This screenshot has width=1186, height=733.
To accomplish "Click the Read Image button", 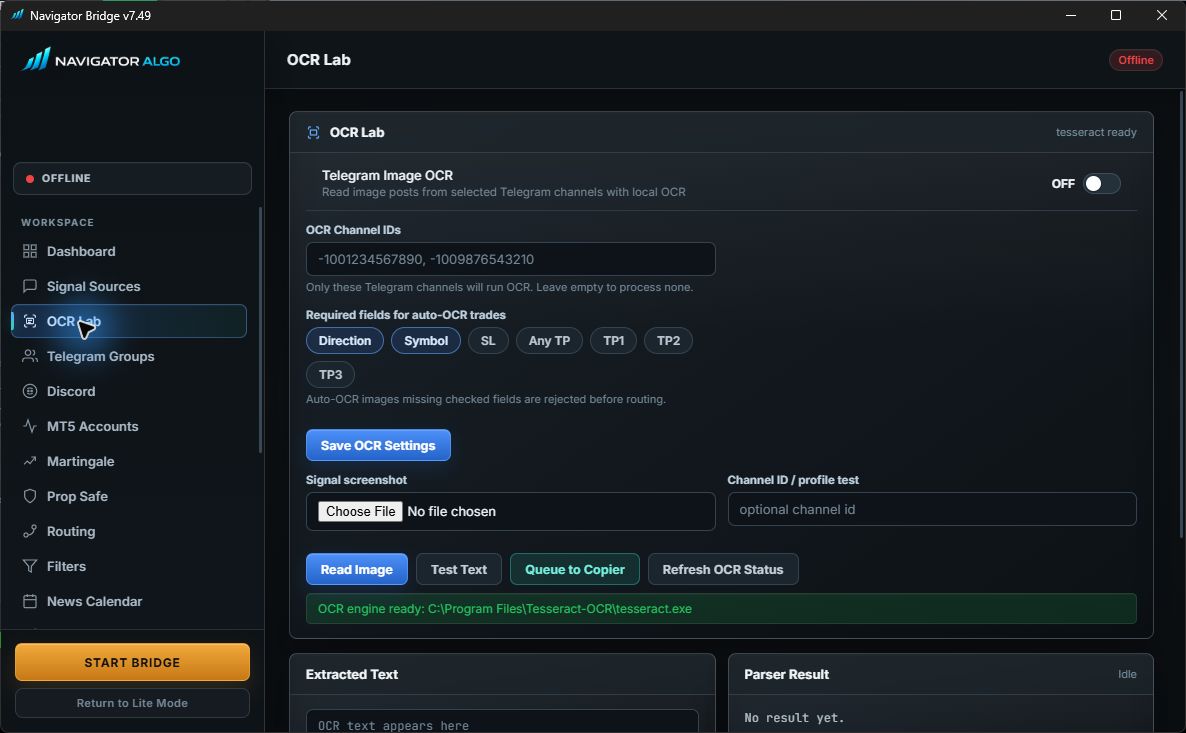I will point(356,569).
